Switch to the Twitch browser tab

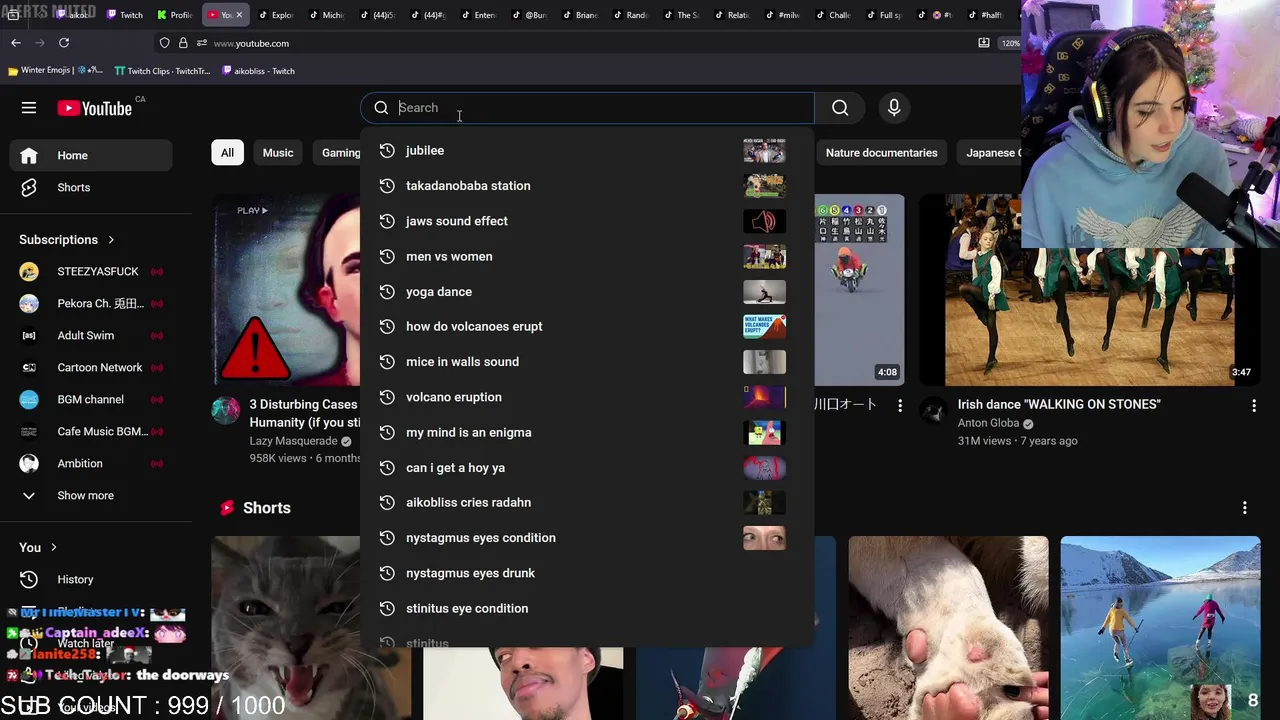pyautogui.click(x=125, y=15)
